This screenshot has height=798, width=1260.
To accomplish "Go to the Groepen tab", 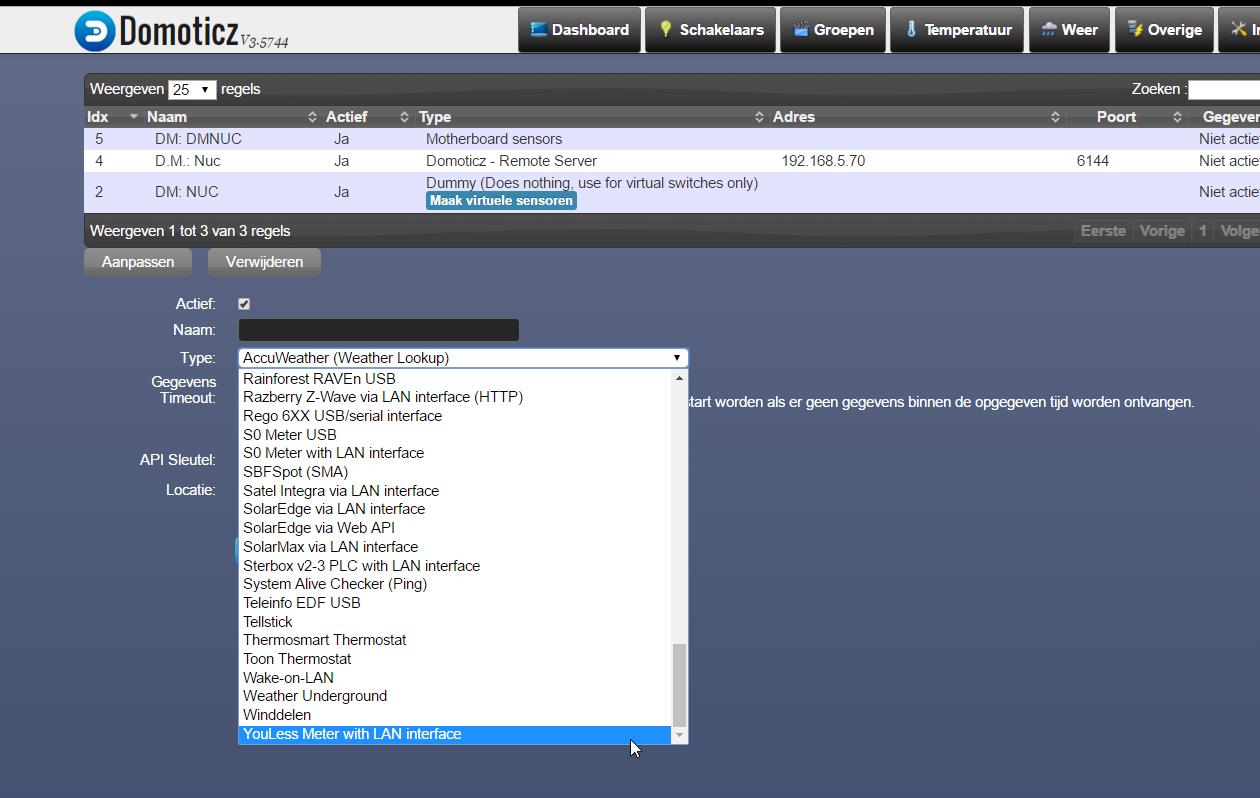I will [832, 30].
